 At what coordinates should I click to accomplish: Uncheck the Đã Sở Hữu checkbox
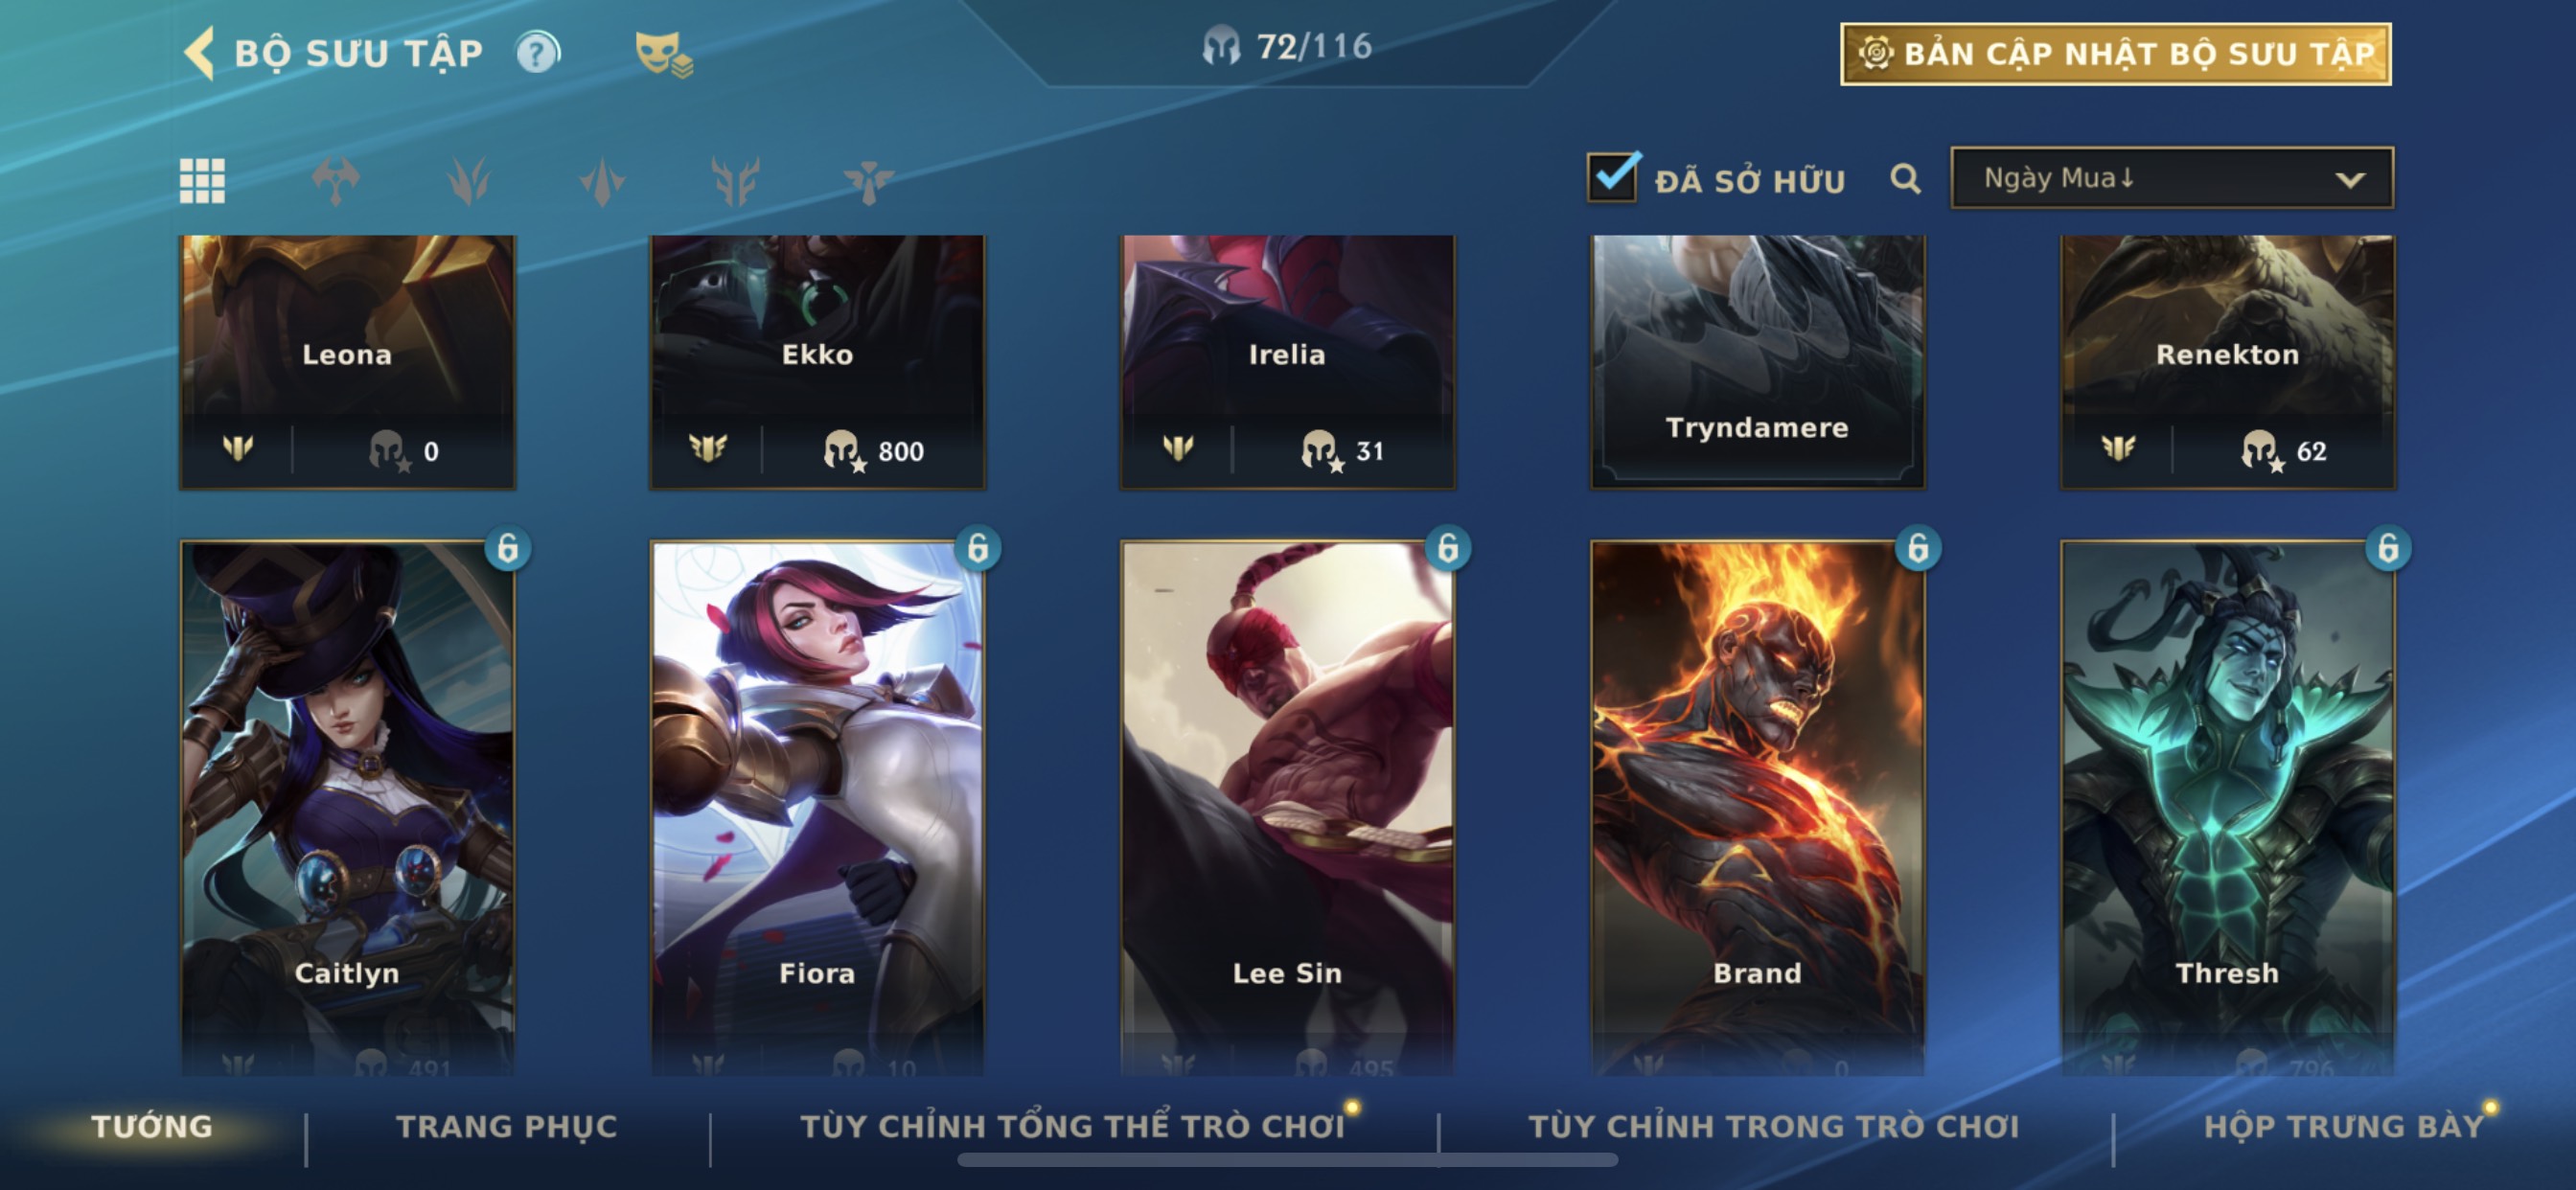[x=1613, y=177]
